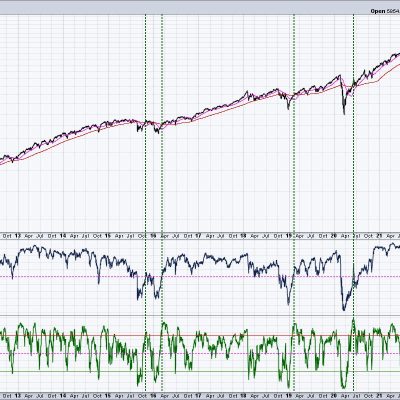
Task: Select the dashed green vertical marker nearest 2019
Action: click(294, 207)
